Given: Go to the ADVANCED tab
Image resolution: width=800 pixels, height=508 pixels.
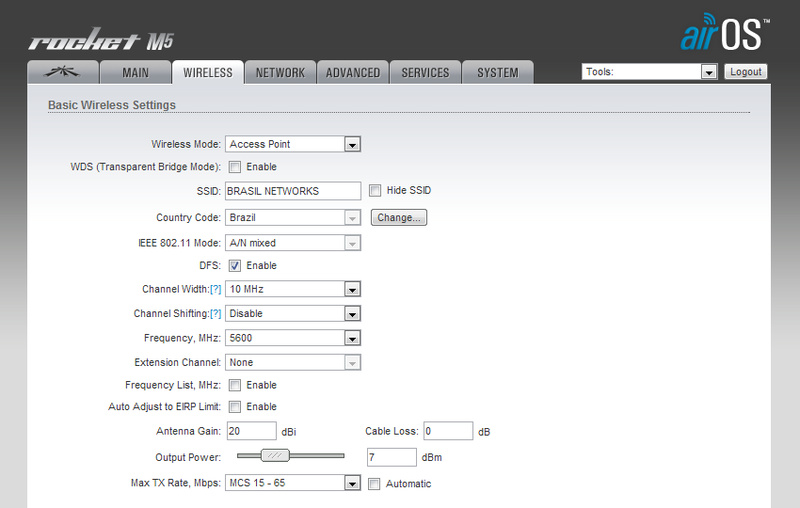Looking at the screenshot, I should (353, 72).
